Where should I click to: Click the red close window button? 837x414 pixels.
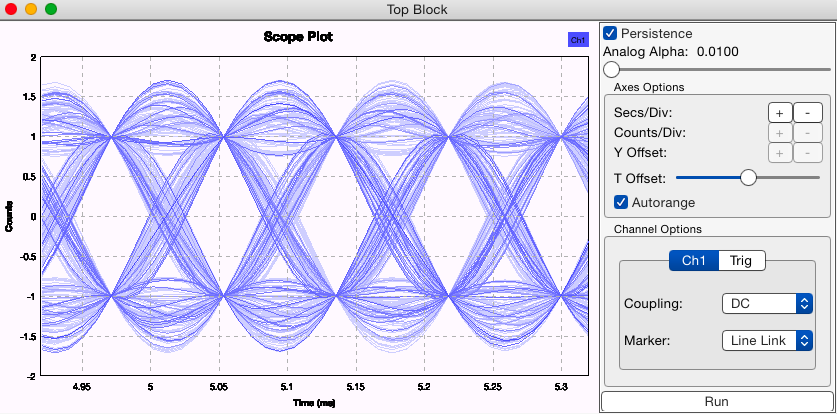tap(11, 9)
